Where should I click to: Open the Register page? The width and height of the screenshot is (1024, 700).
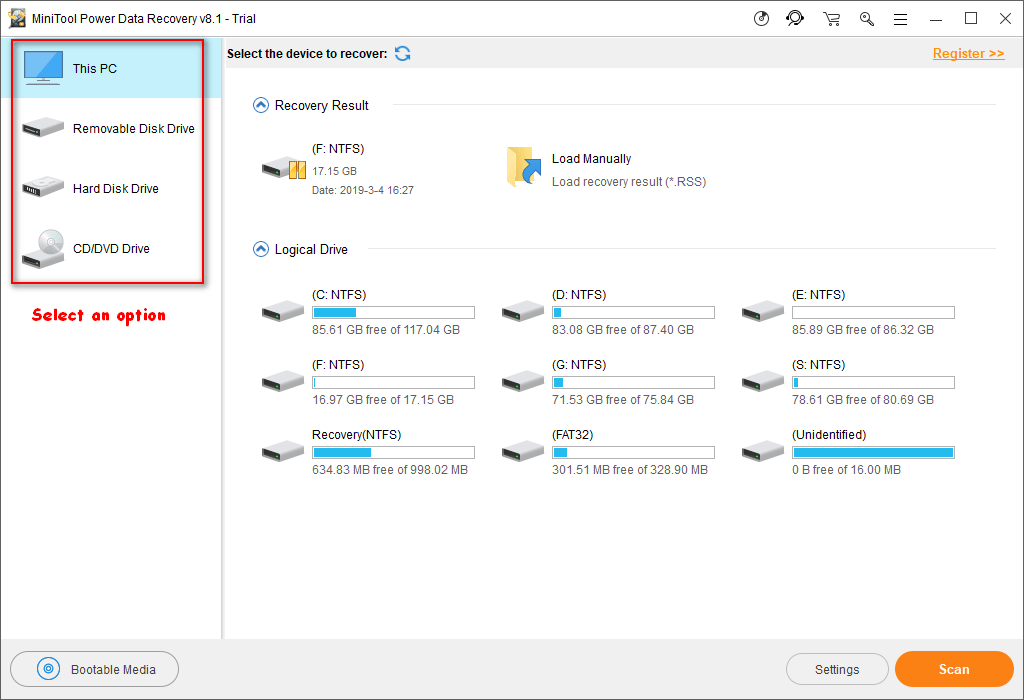(967, 53)
